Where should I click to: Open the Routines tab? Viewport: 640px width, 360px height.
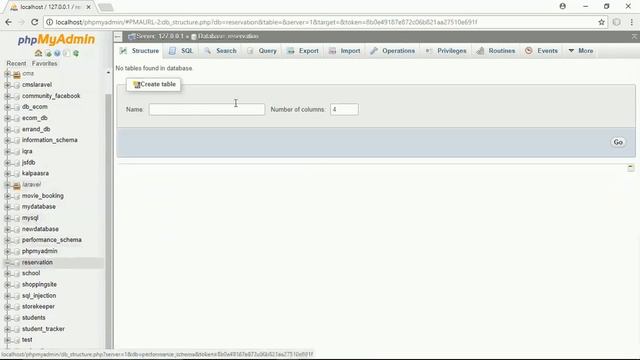click(496, 51)
